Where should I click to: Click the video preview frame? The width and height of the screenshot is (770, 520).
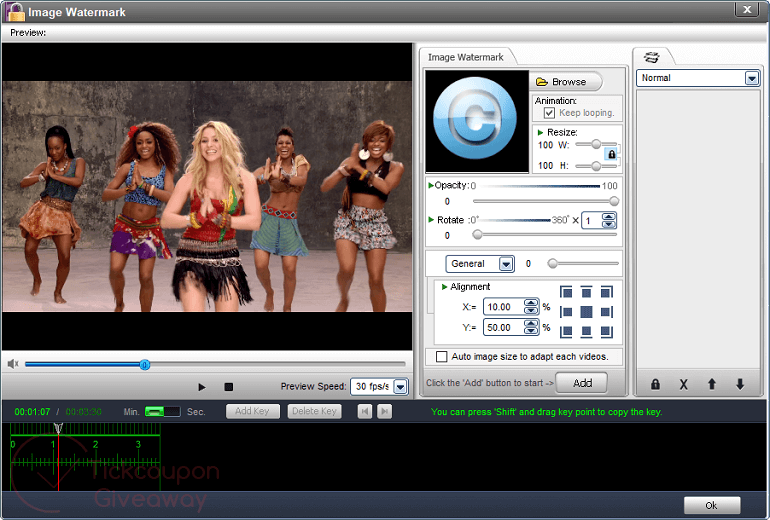click(x=207, y=196)
